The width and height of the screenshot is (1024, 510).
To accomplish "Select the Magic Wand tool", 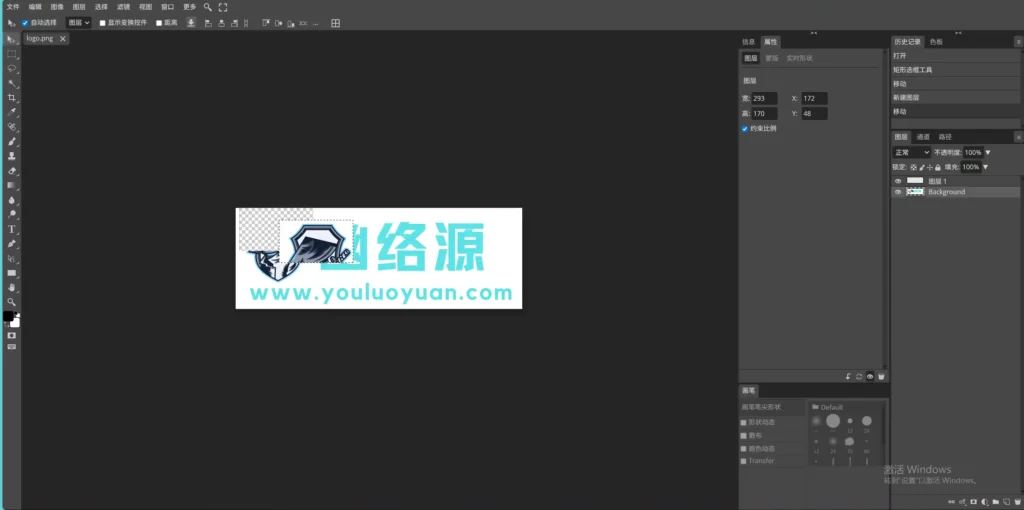I will 12,84.
